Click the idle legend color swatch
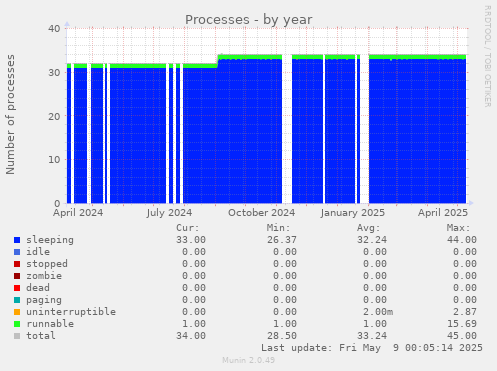This screenshot has width=497, height=371. (x=17, y=252)
